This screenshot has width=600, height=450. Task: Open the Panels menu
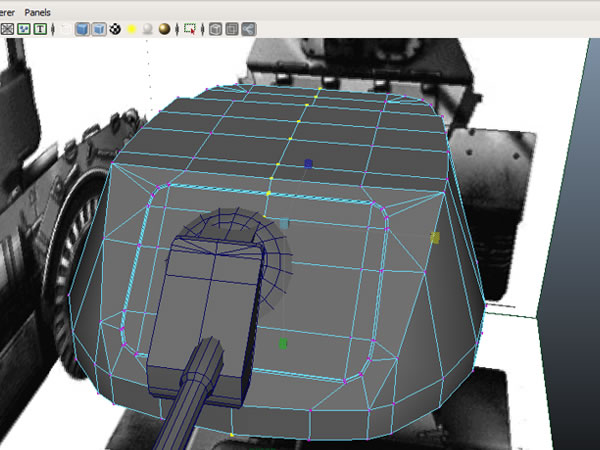click(38, 13)
